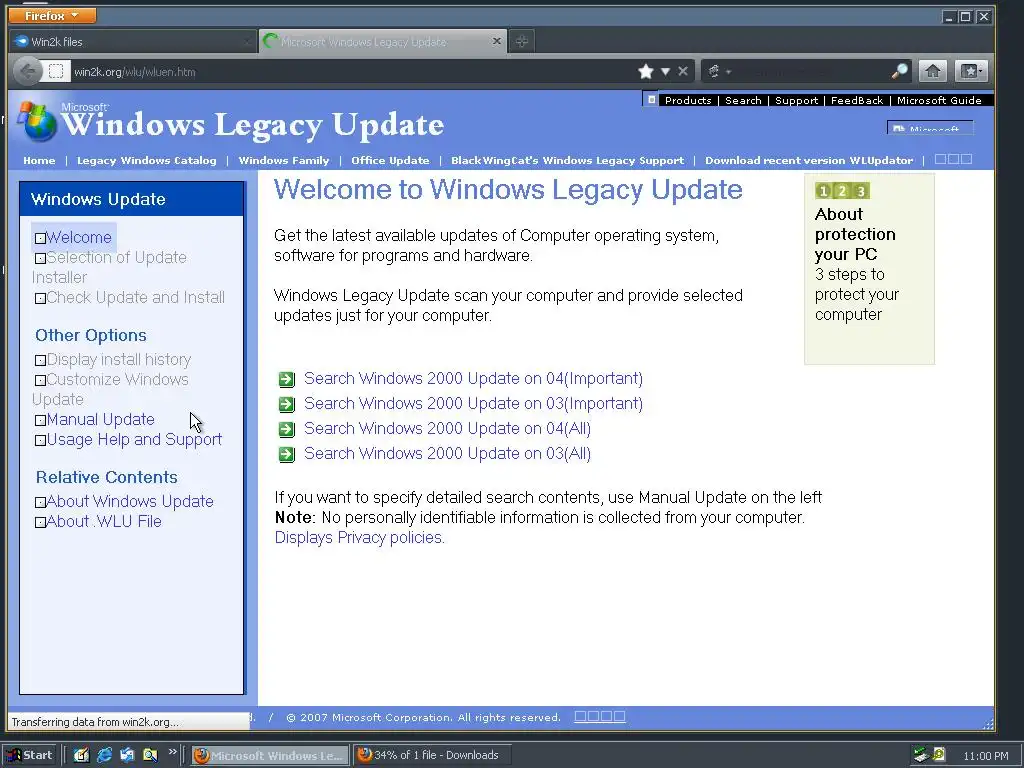Open Products in the top black bar

(x=688, y=101)
